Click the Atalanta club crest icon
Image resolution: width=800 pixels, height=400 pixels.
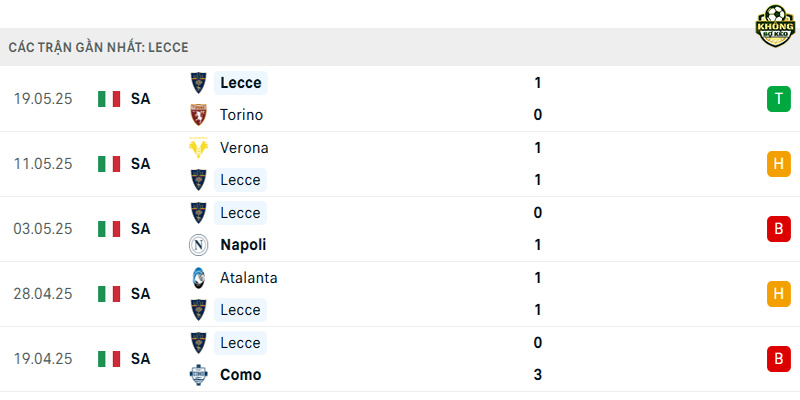pos(198,278)
